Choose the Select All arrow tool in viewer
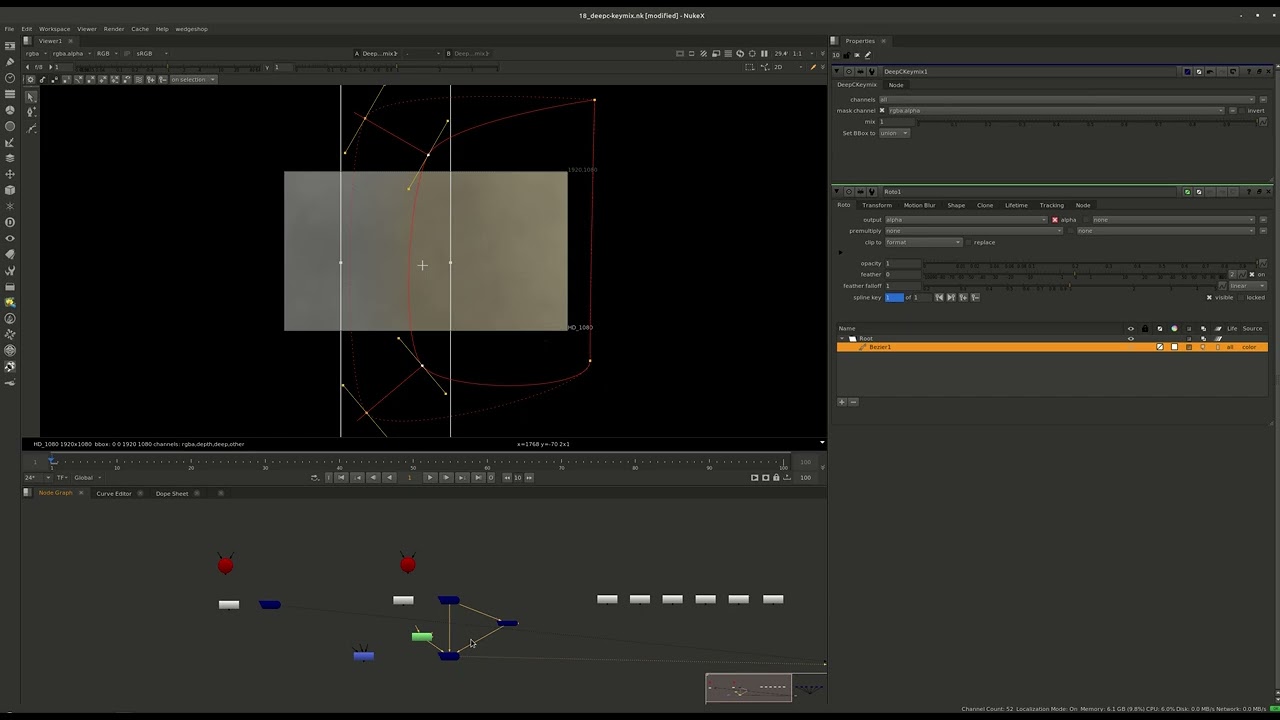1280x720 pixels. tap(31, 96)
